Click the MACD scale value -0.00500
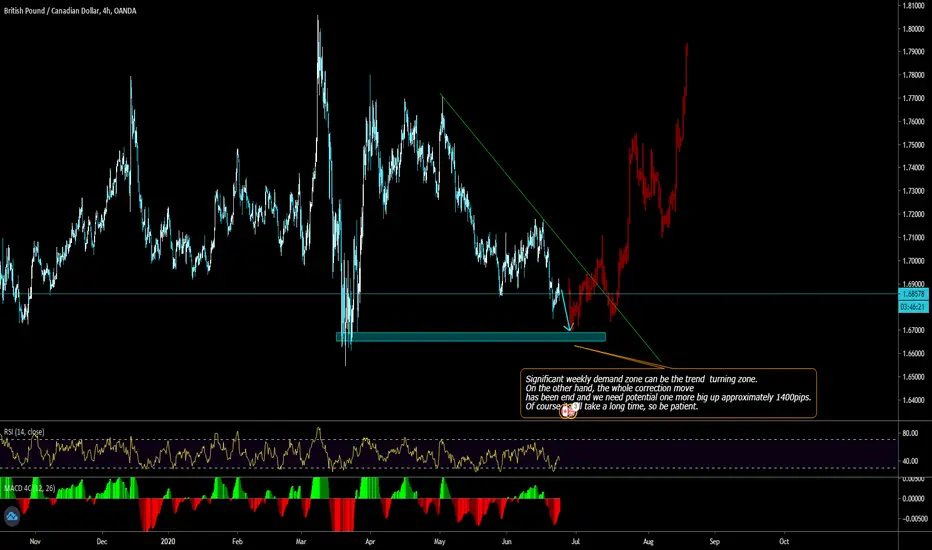The image size is (932, 550). (913, 518)
